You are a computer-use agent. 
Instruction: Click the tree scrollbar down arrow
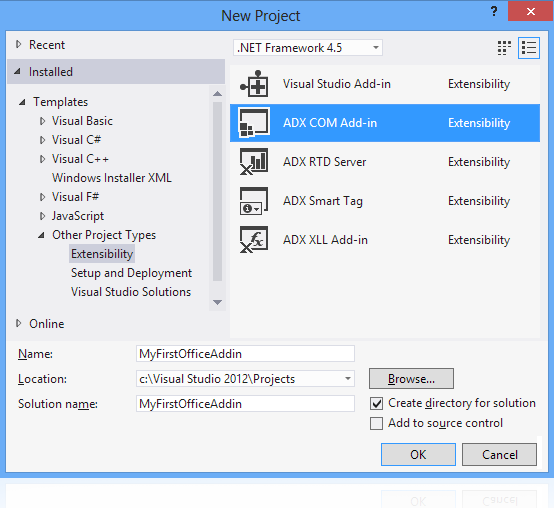click(218, 302)
